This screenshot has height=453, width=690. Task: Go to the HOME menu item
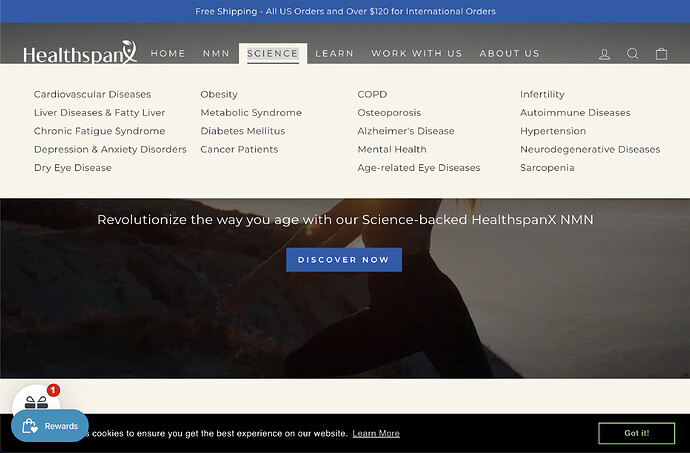(x=168, y=53)
